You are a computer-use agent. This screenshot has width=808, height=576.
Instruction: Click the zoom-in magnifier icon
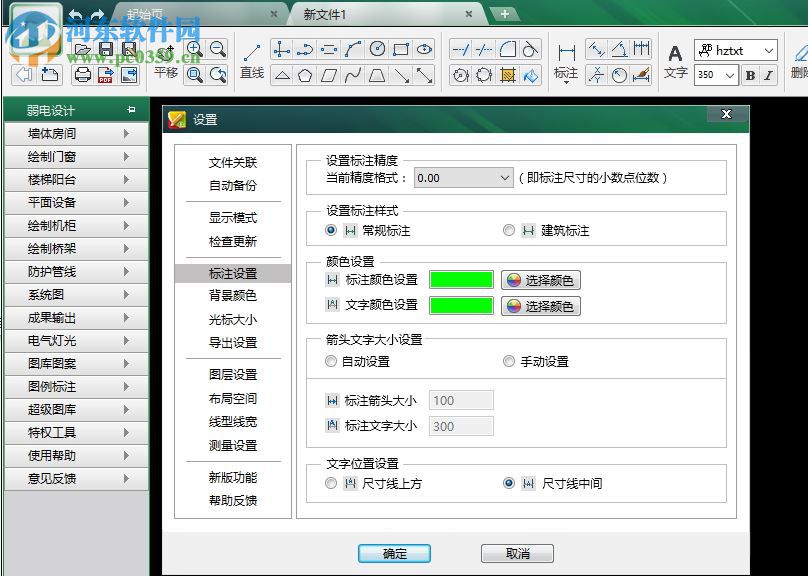point(192,47)
